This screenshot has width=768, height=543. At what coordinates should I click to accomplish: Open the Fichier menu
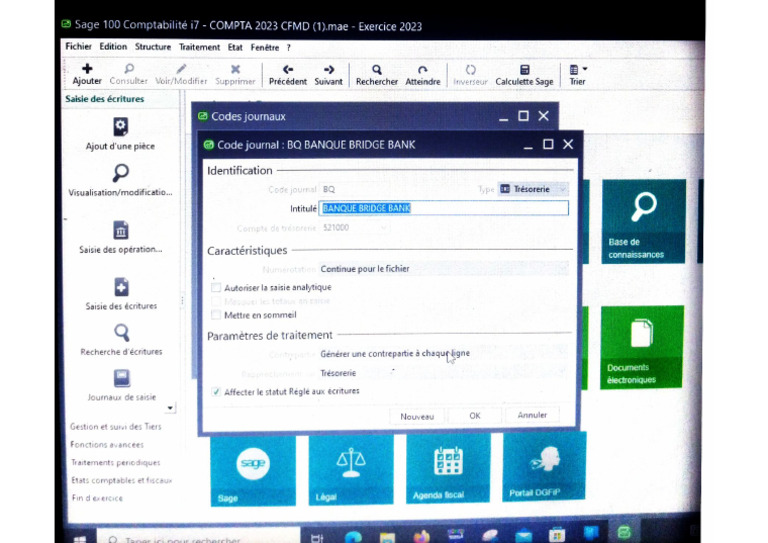click(x=78, y=47)
